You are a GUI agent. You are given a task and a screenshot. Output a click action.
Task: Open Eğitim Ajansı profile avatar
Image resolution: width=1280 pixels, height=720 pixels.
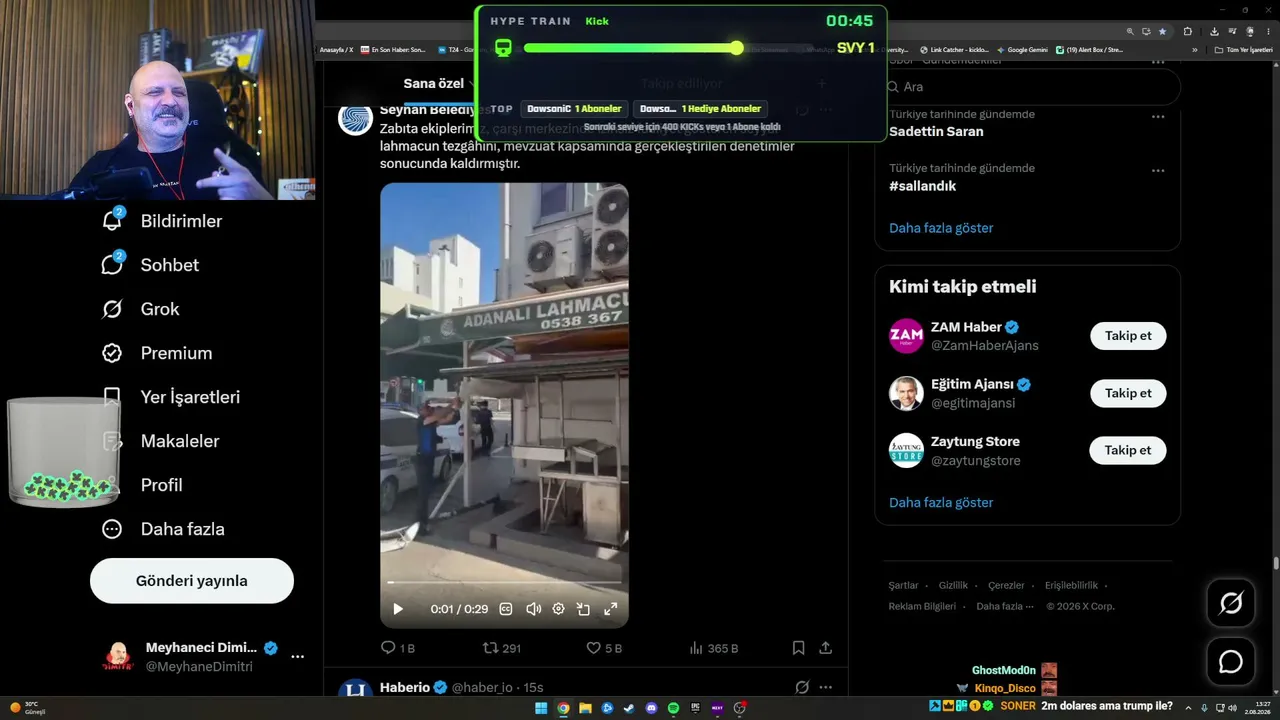point(906,393)
